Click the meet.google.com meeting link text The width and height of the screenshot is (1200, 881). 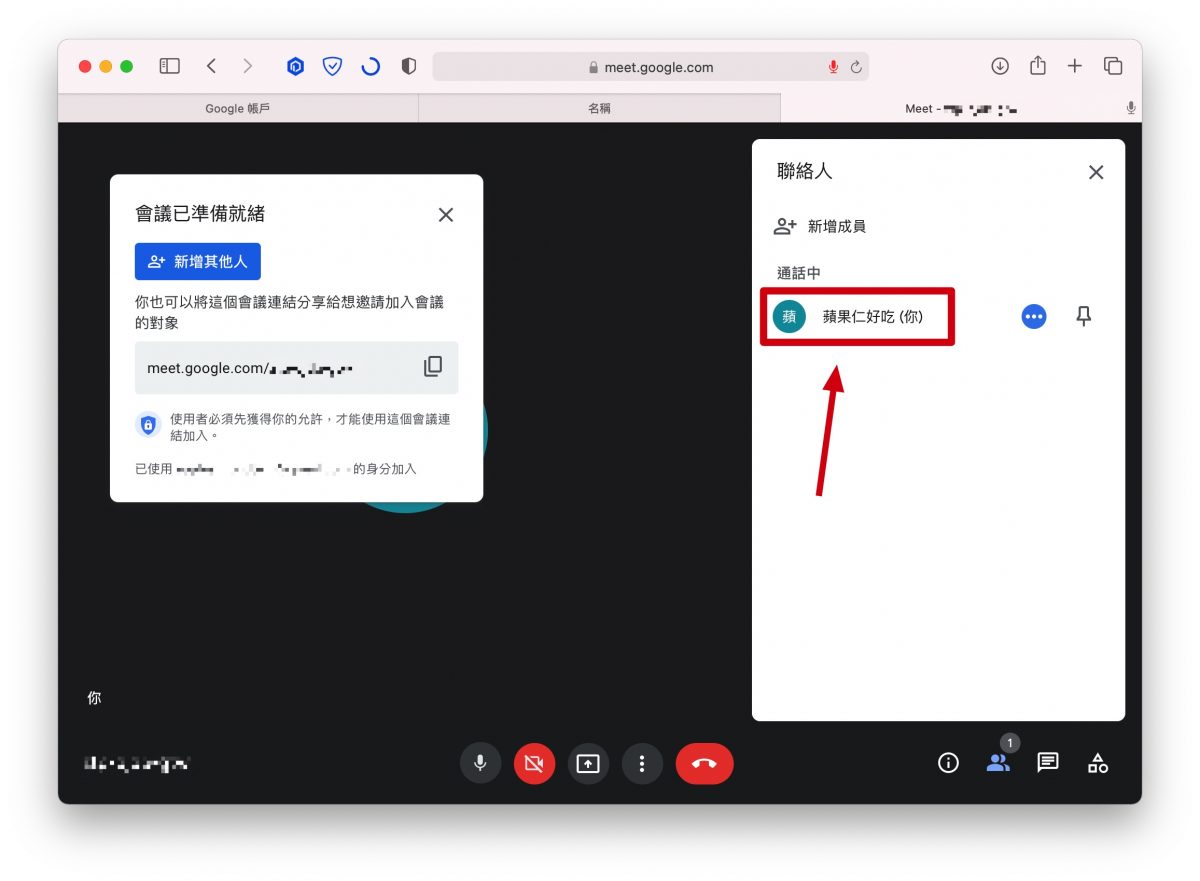coord(250,368)
